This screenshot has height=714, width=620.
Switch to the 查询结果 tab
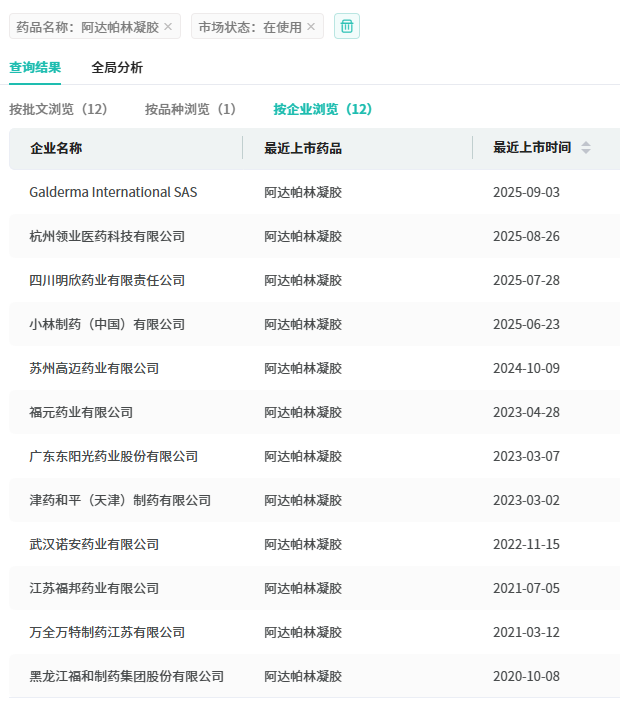coord(35,67)
